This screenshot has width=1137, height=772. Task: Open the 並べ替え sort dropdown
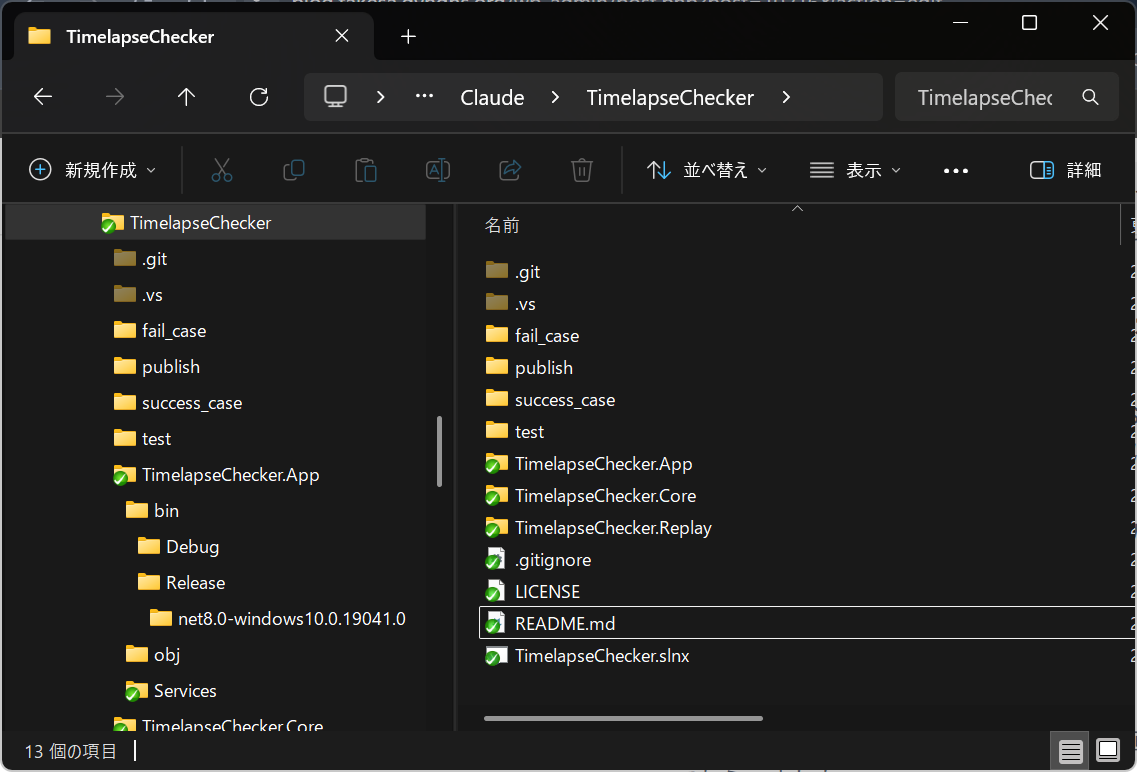(706, 170)
